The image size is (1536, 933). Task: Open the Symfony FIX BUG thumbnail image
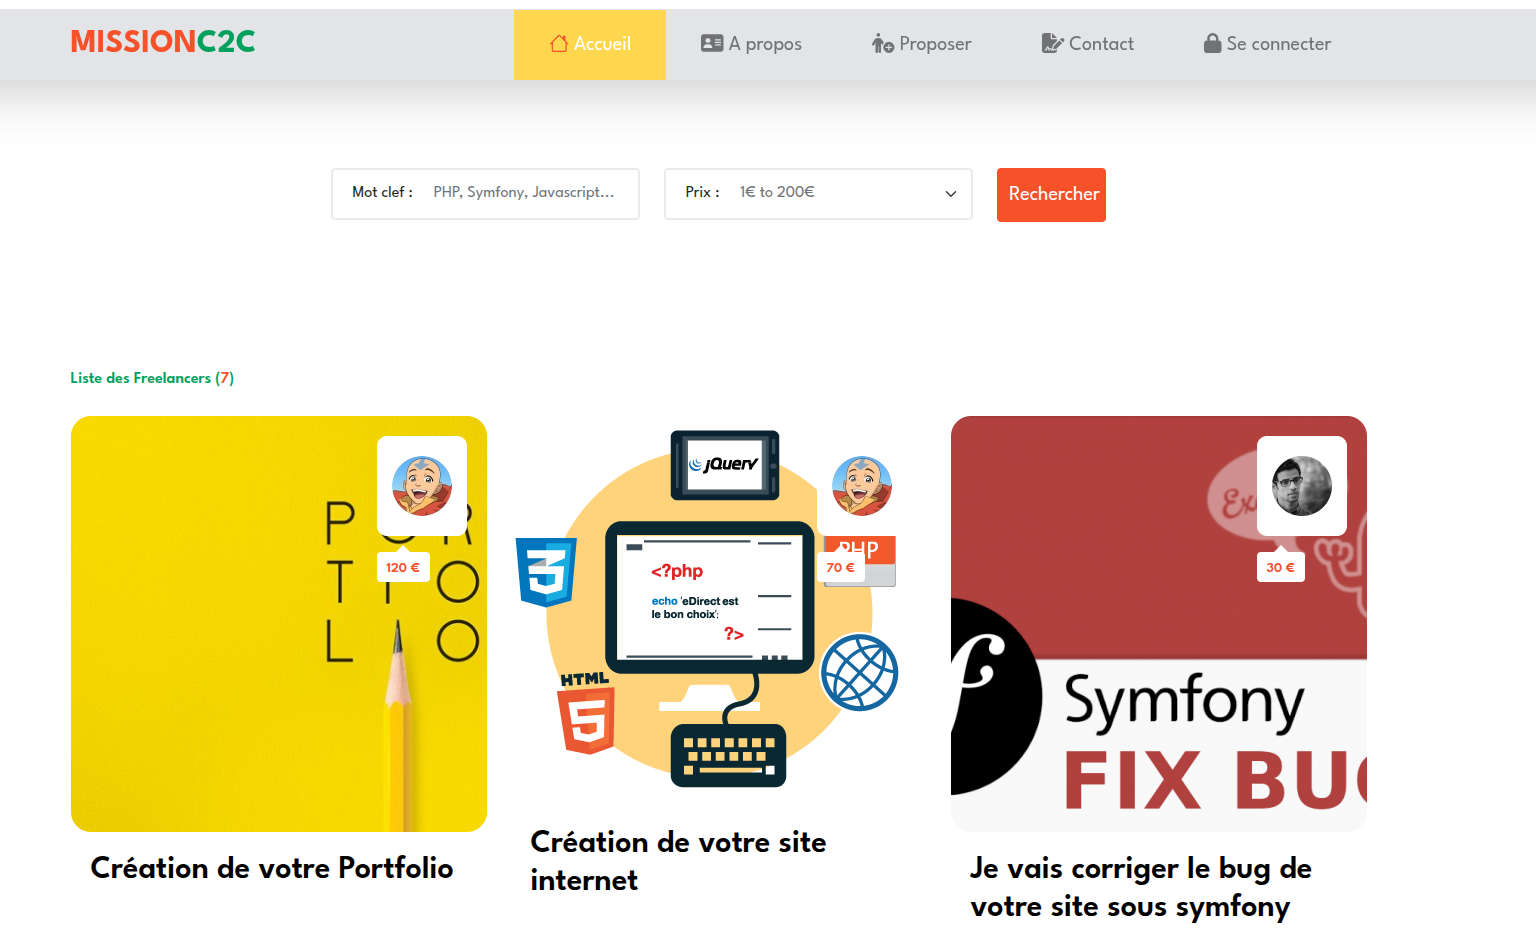pyautogui.click(x=1159, y=624)
